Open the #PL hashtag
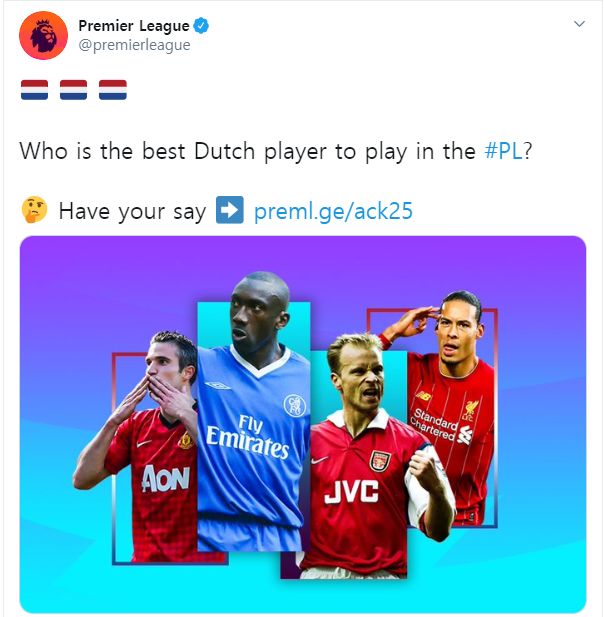 pyautogui.click(x=504, y=151)
